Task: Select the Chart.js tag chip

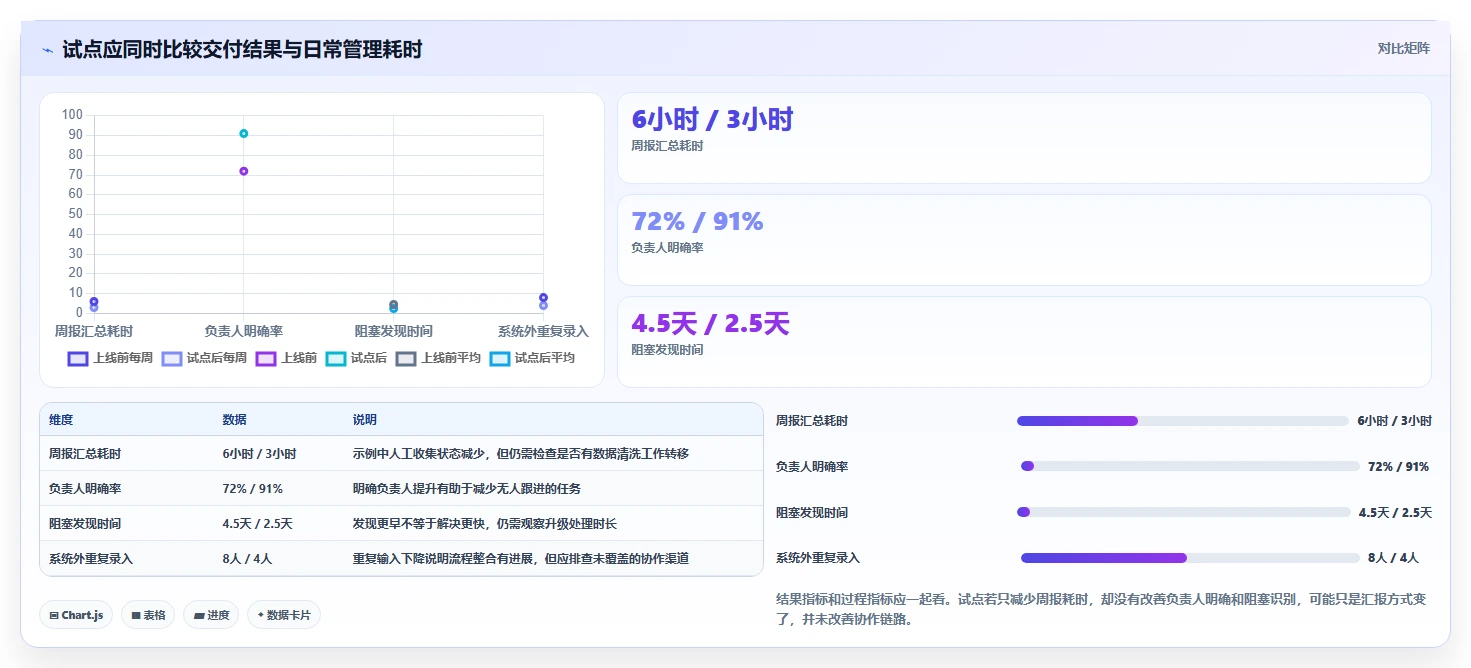Action: pyautogui.click(x=77, y=615)
